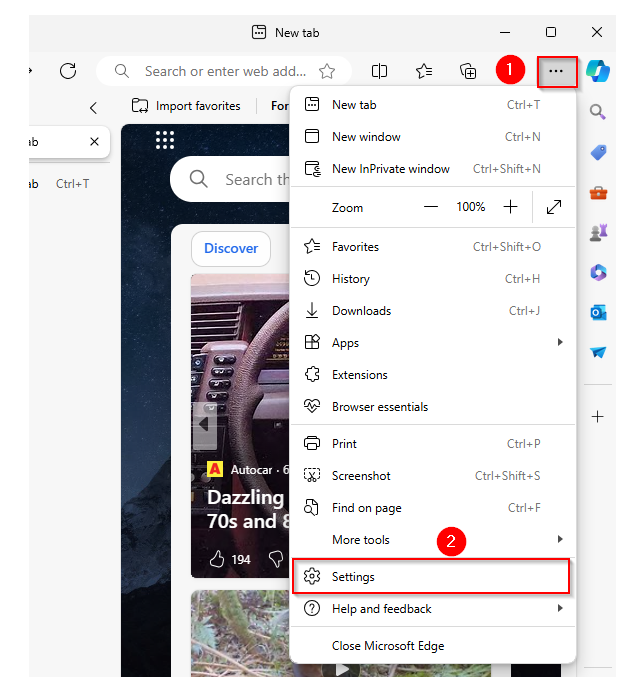644x692 pixels.
Task: Select the Discover feed tab
Action: point(231,248)
